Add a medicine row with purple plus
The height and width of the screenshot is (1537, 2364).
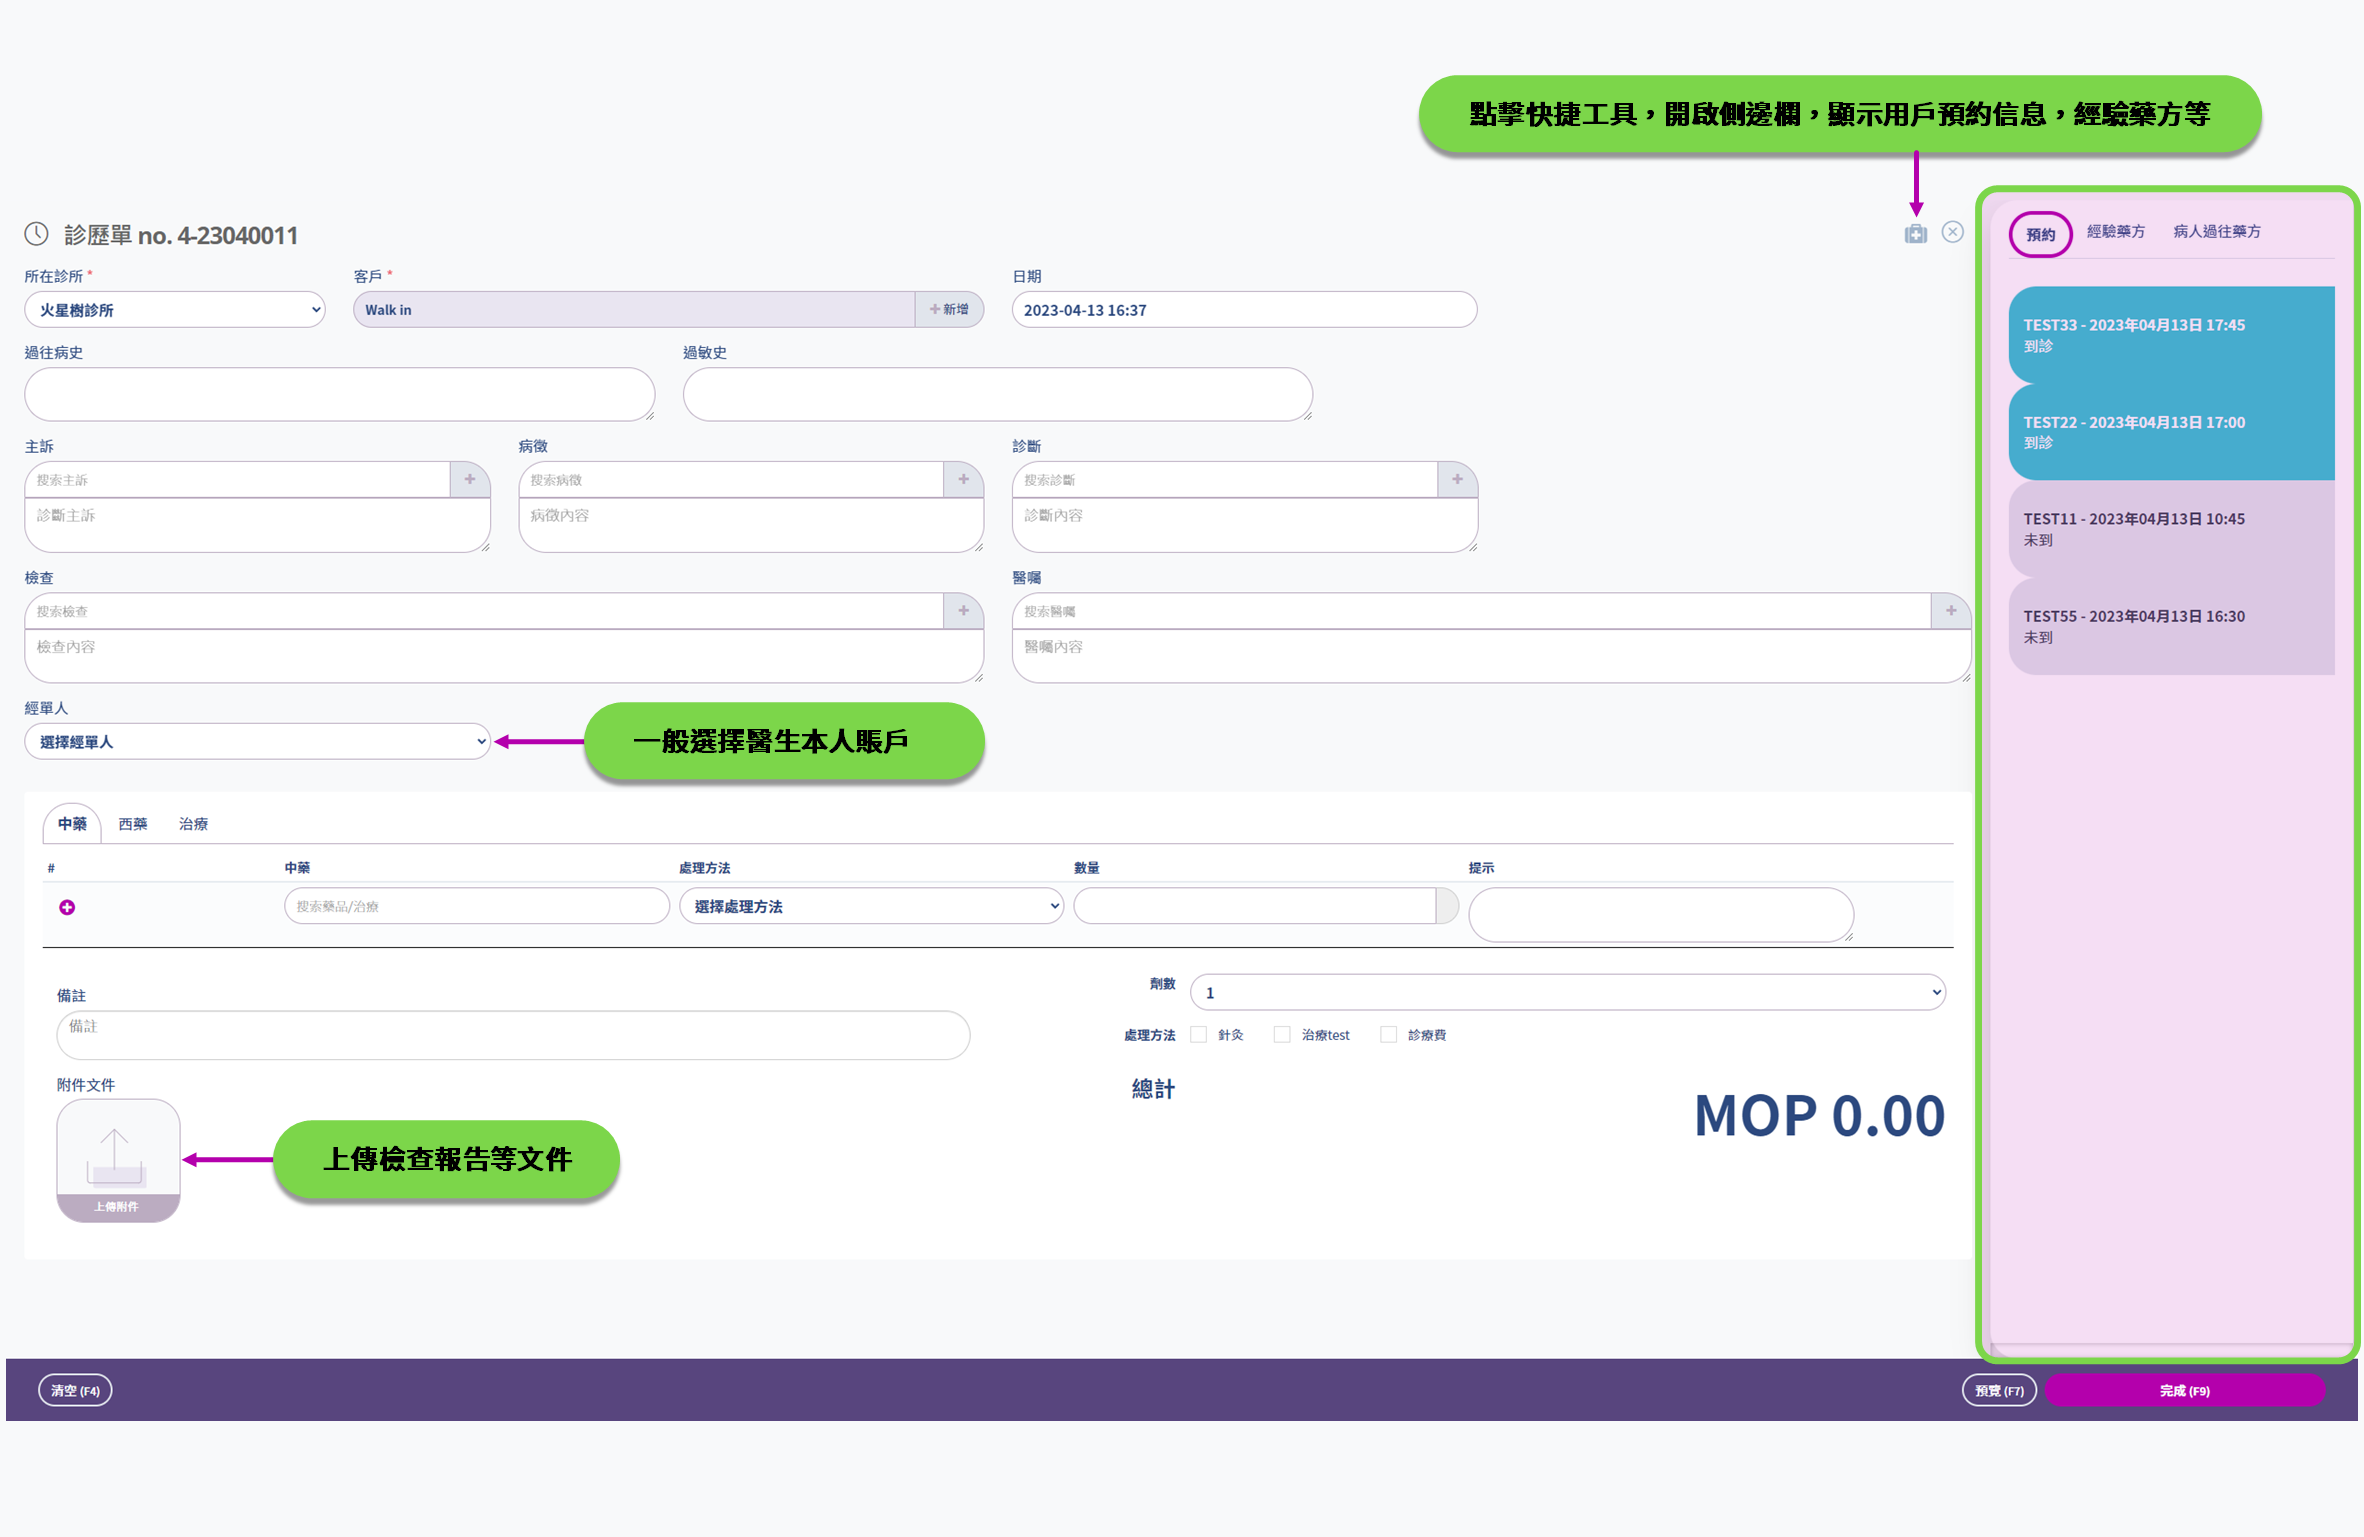[67, 907]
